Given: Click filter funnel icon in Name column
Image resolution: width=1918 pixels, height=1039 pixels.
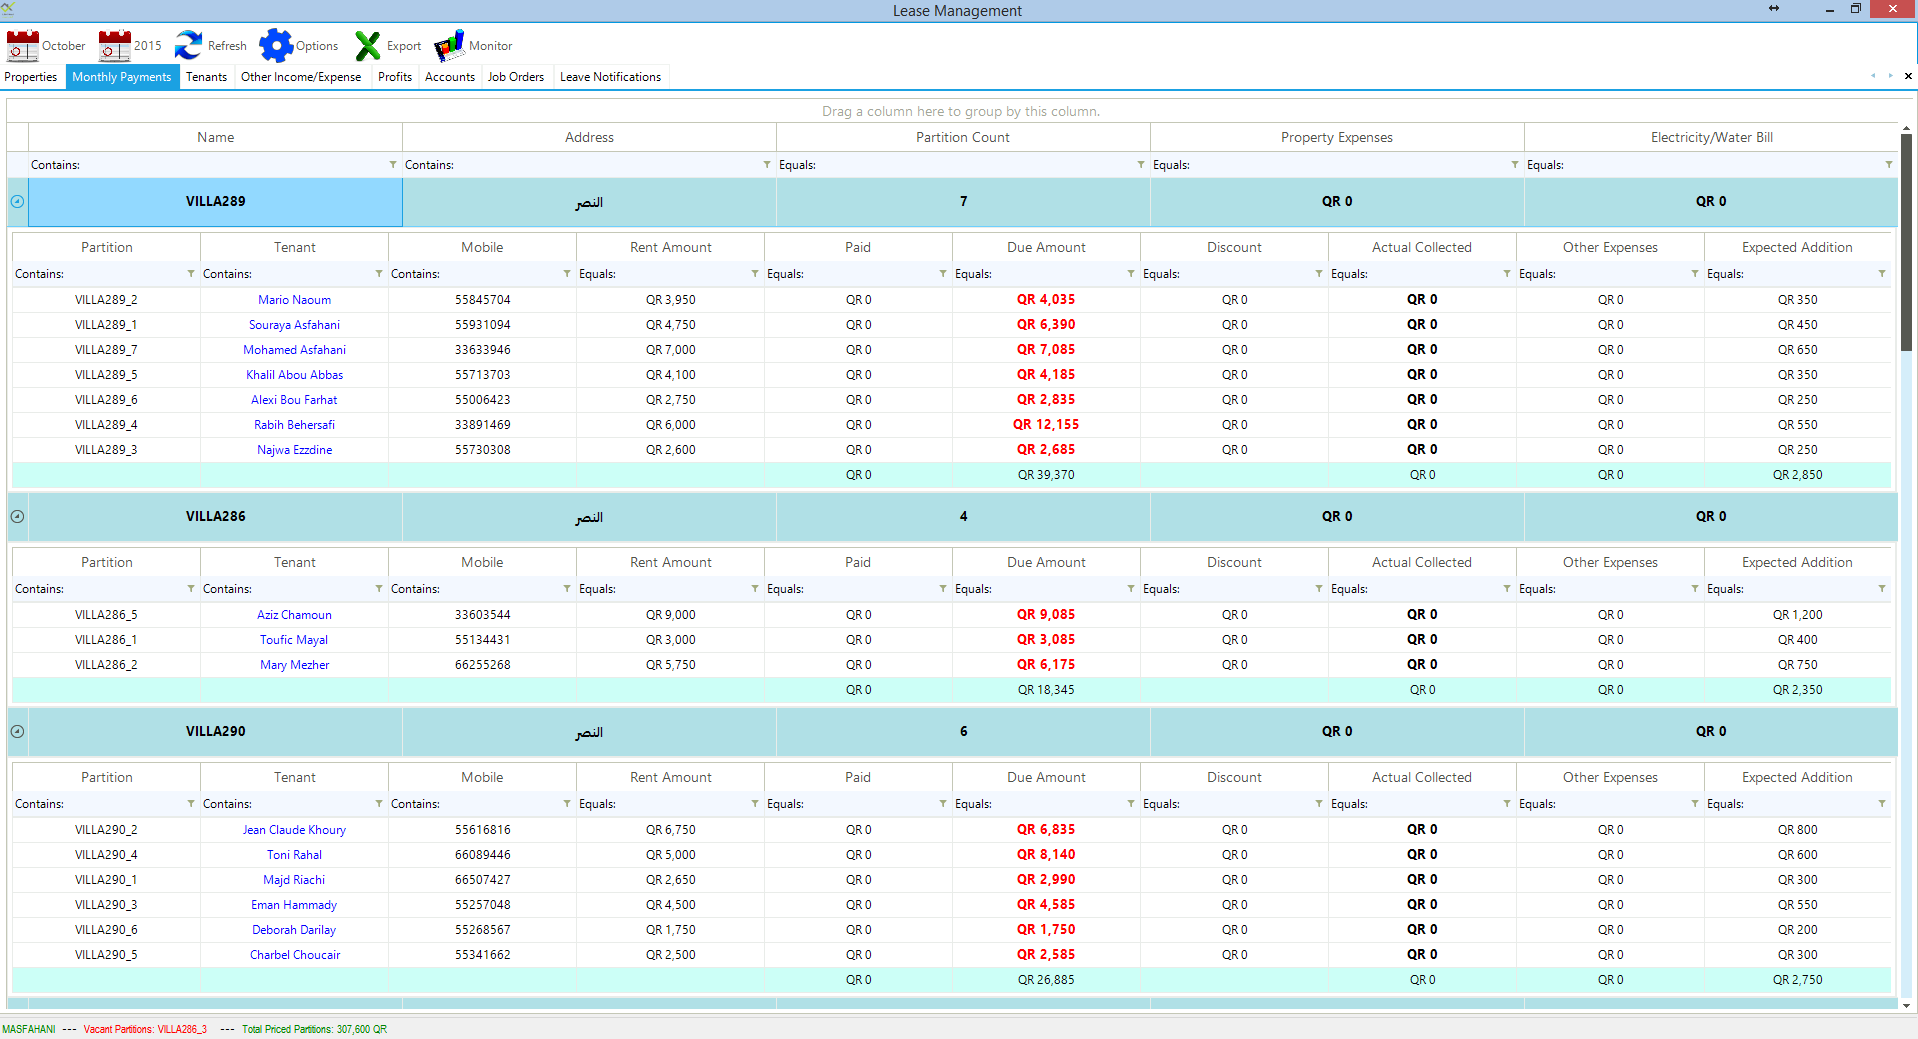Looking at the screenshot, I should point(393,165).
